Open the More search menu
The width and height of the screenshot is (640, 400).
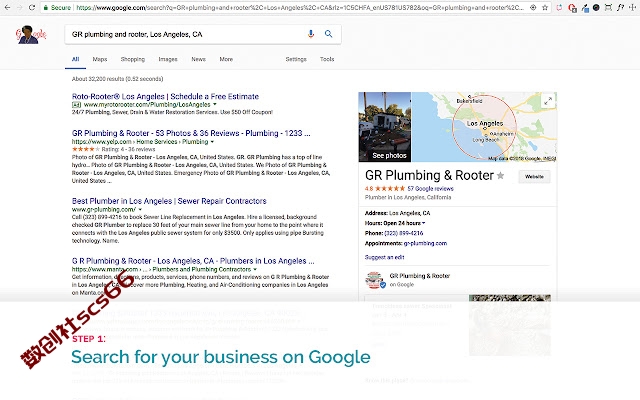tap(226, 59)
